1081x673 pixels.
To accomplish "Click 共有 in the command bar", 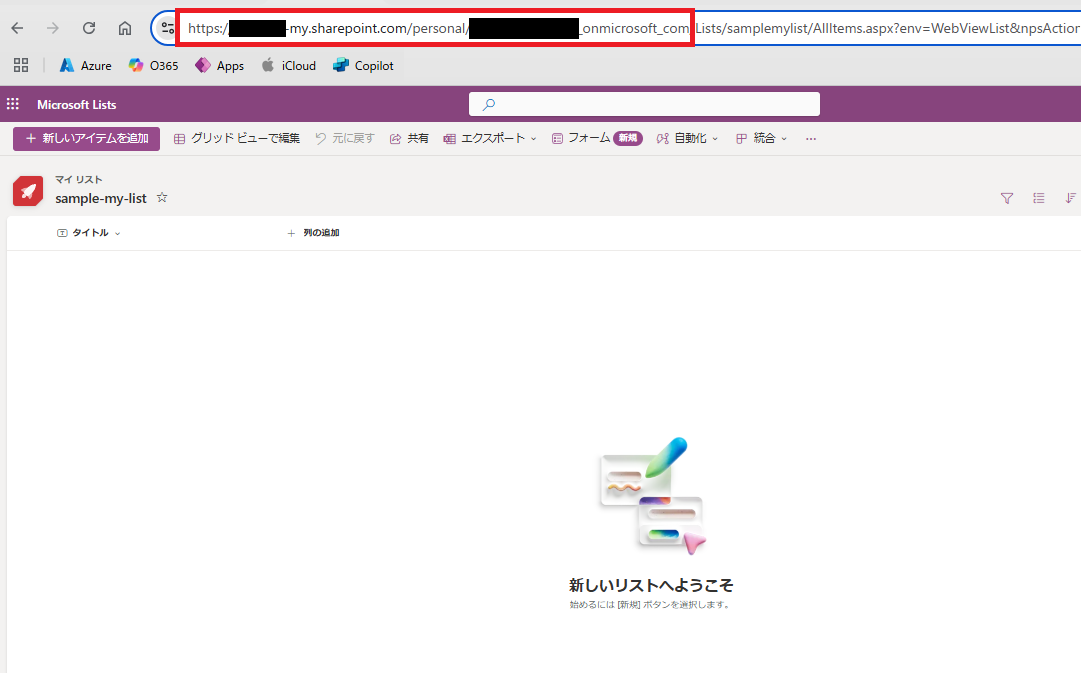I will pos(409,139).
